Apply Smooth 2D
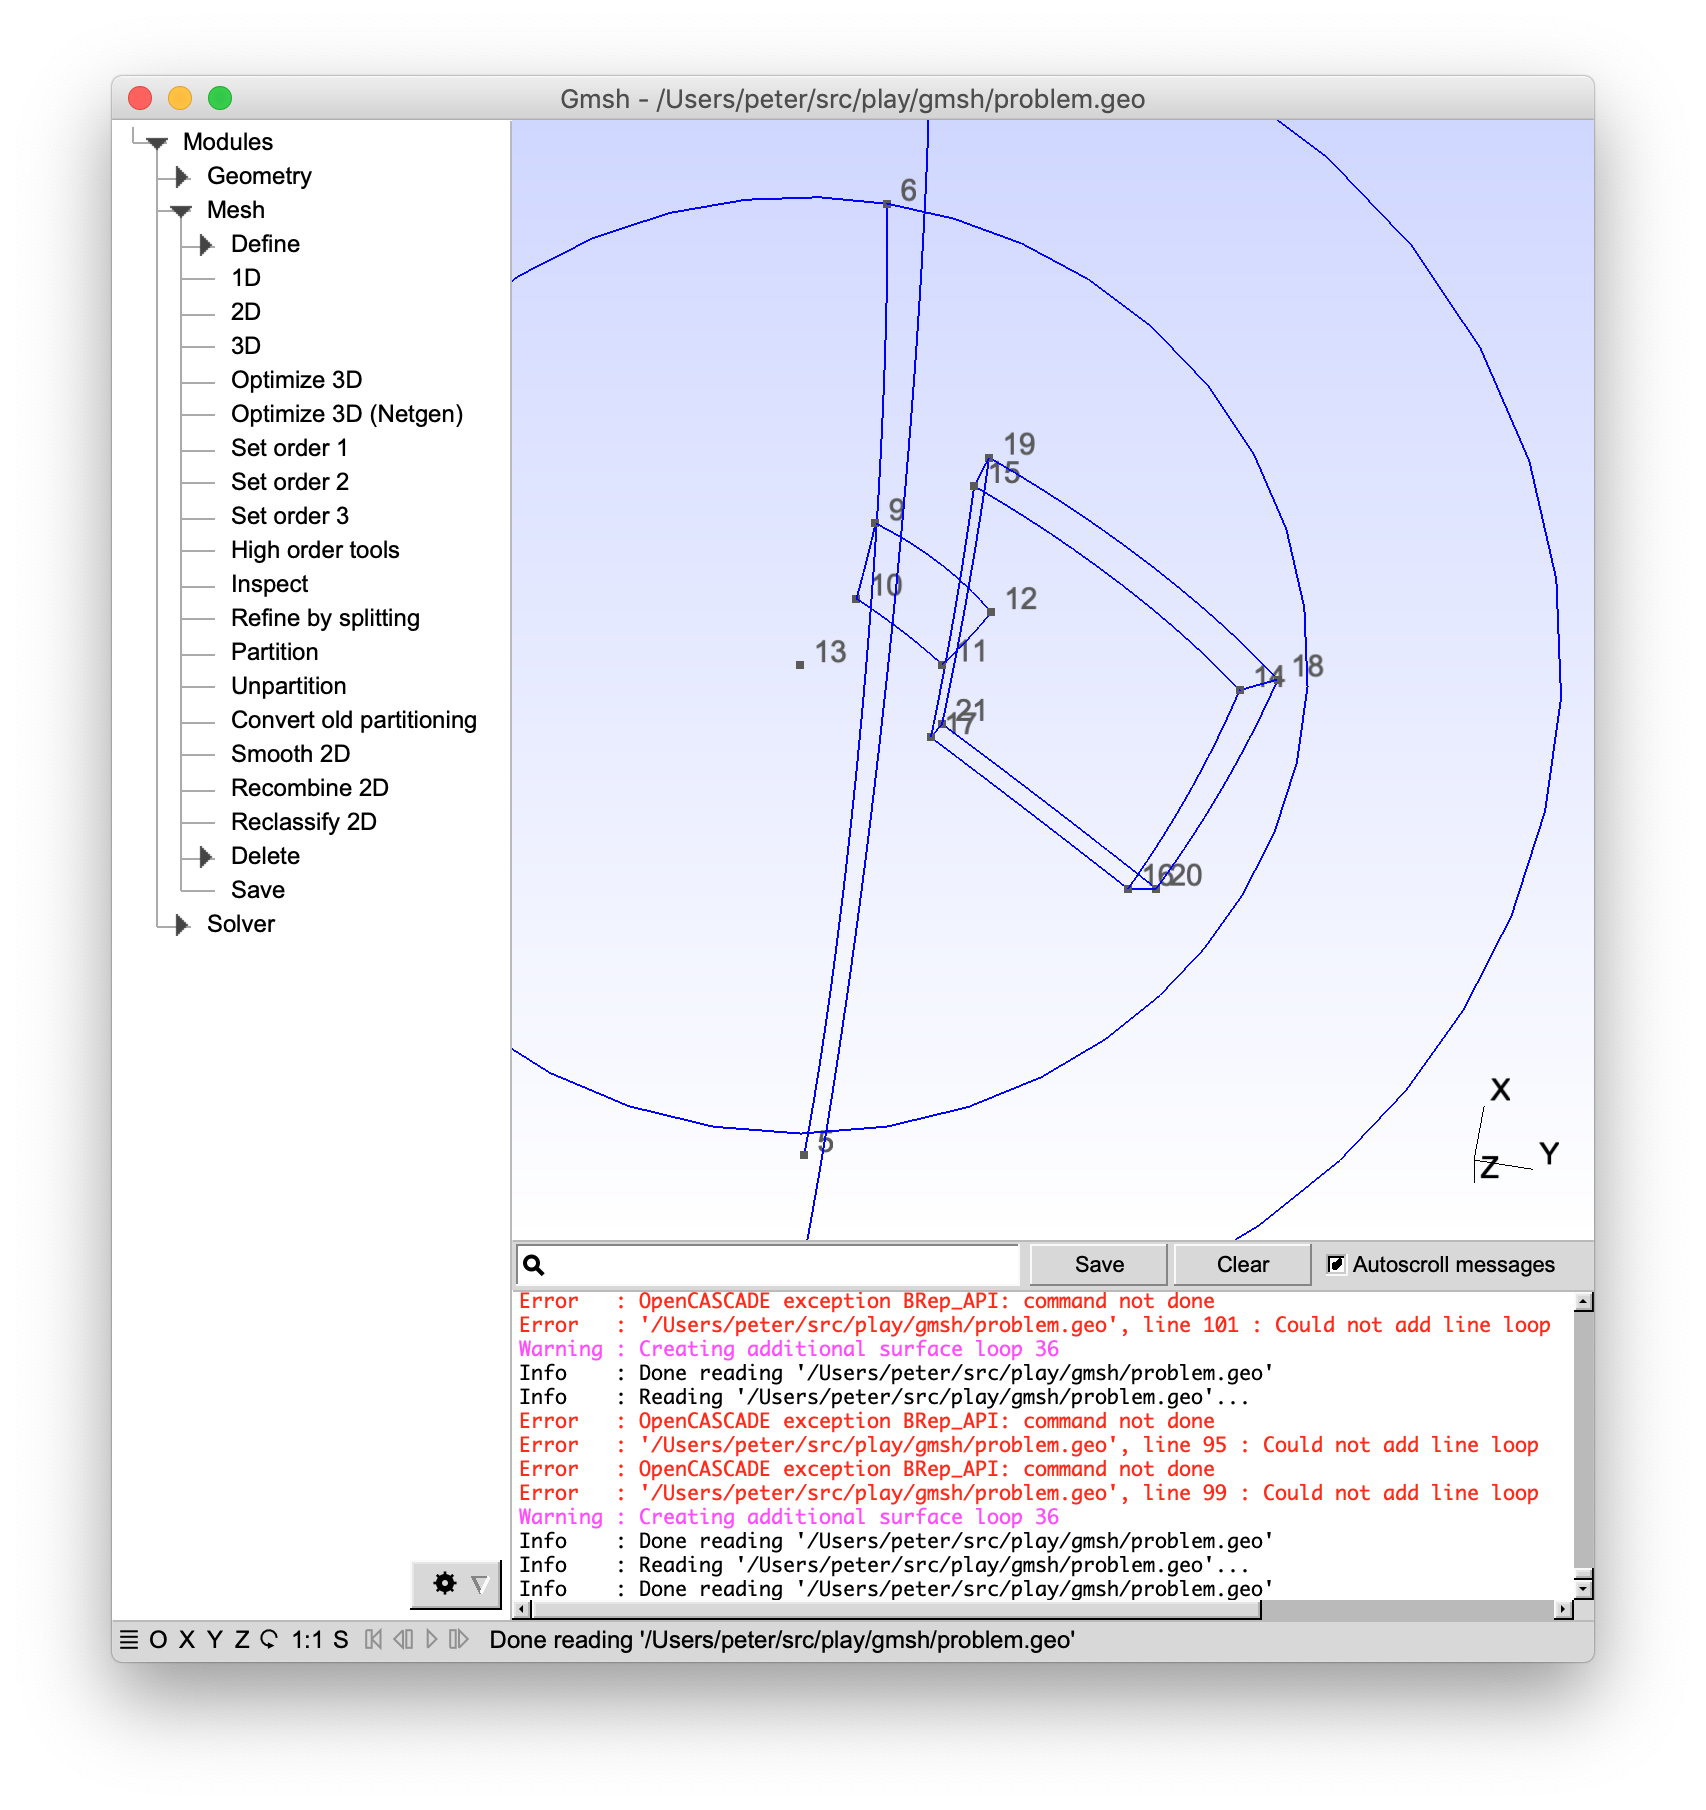Viewport: 1706px width, 1810px height. 290,754
